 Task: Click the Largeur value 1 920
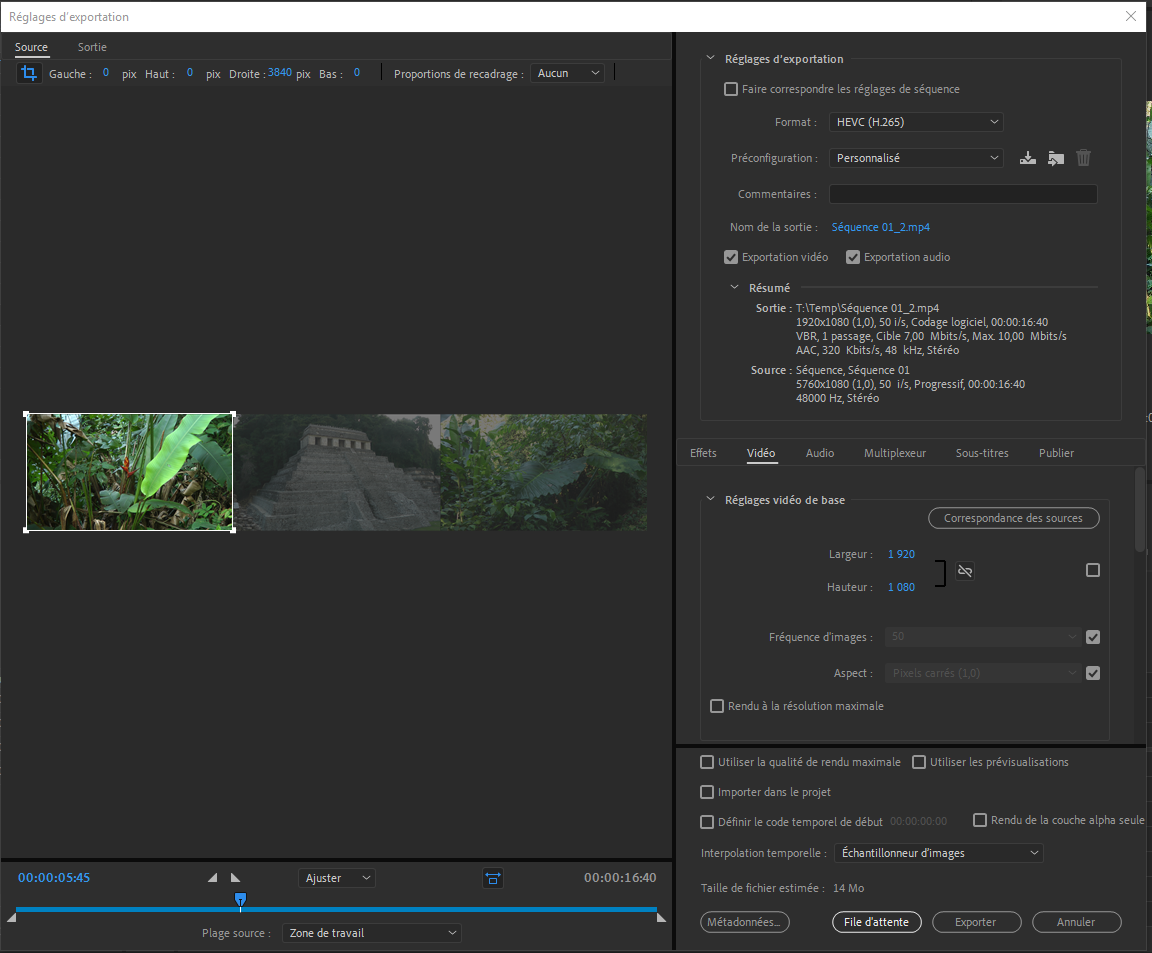901,554
